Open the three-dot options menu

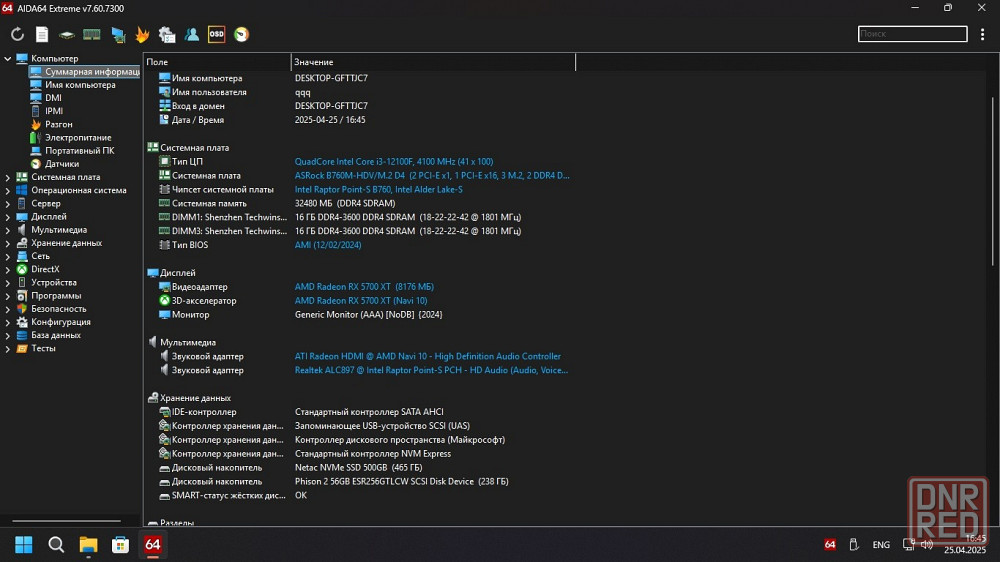pyautogui.click(x=982, y=34)
